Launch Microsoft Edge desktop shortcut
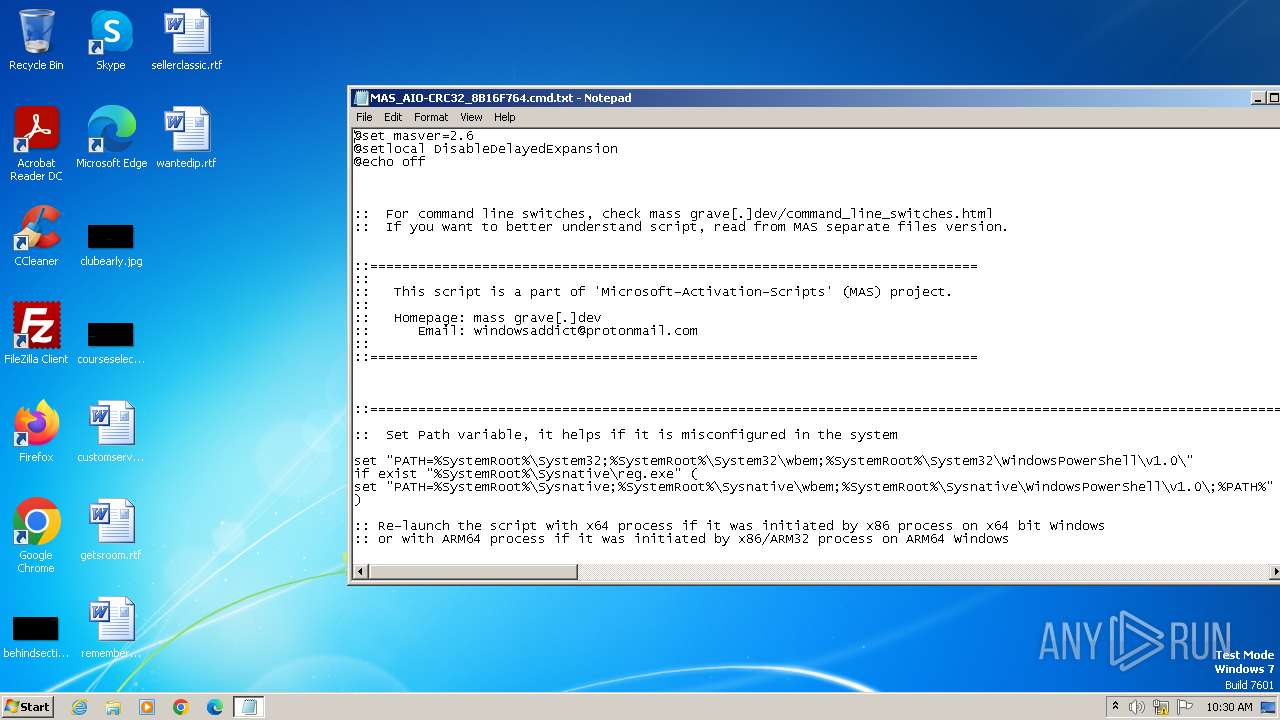The height and width of the screenshot is (720, 1280). click(x=111, y=138)
